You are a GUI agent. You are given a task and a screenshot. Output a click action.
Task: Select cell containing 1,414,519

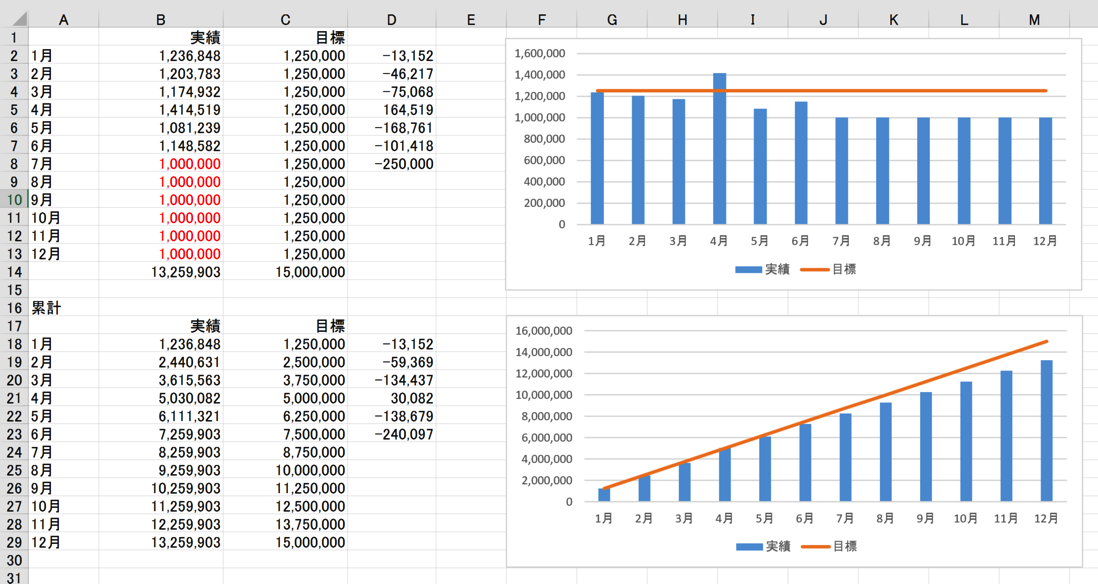click(x=161, y=110)
